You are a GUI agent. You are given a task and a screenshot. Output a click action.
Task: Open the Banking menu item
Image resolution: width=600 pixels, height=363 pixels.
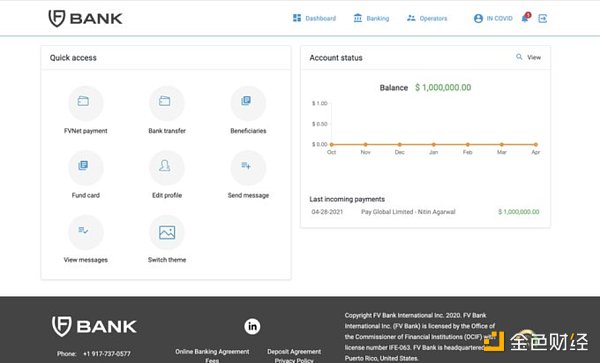point(371,18)
